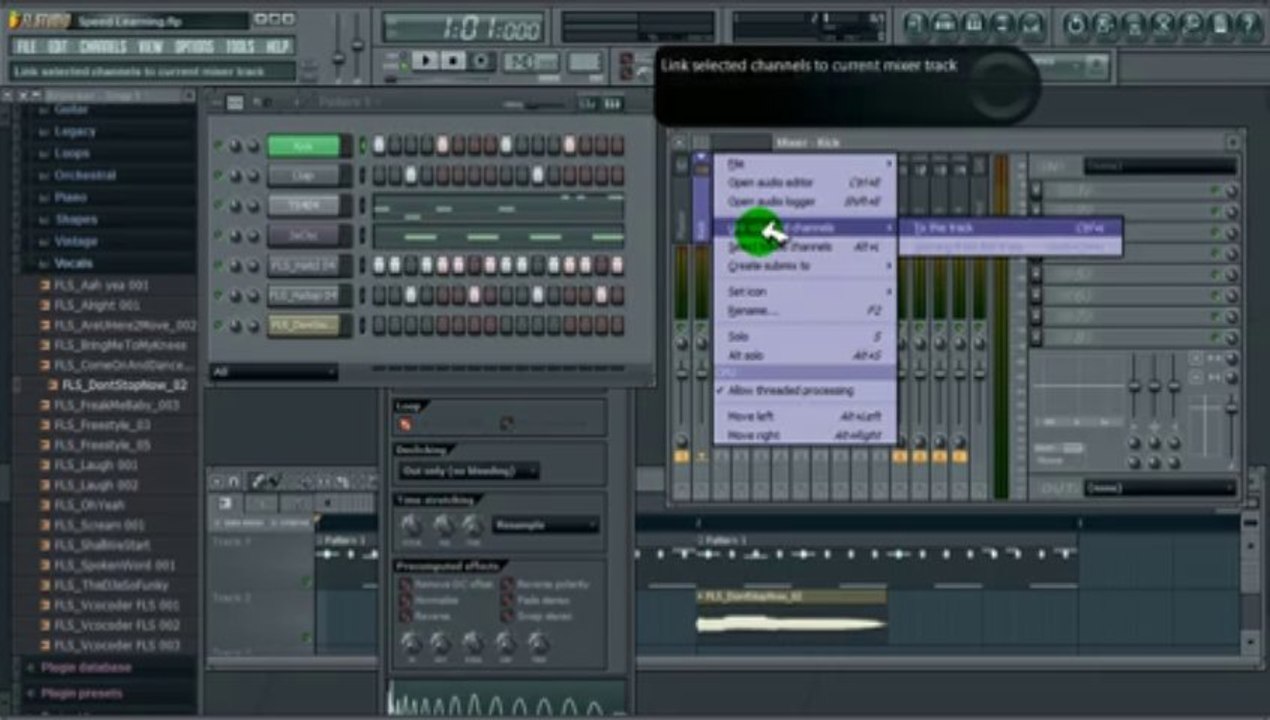Viewport: 1270px width, 720px height.
Task: Collapse the Vocals folder in browser
Action: (72, 263)
